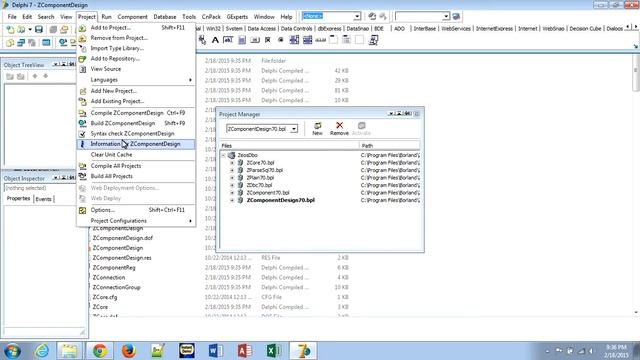640x360 pixels.
Task: Click the Toggle Form/Unit icon in the toolbar
Action: (x=32, y=42)
